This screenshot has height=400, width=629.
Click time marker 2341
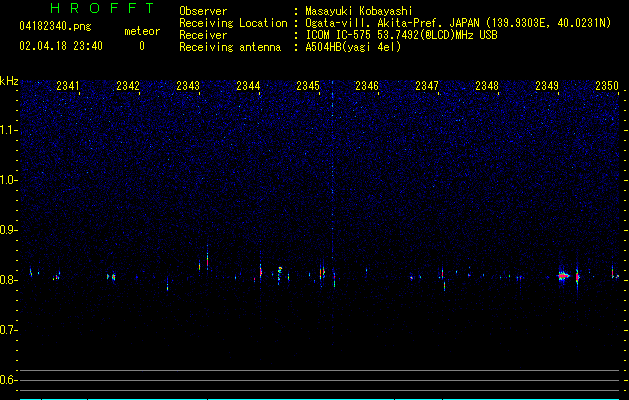[68, 86]
